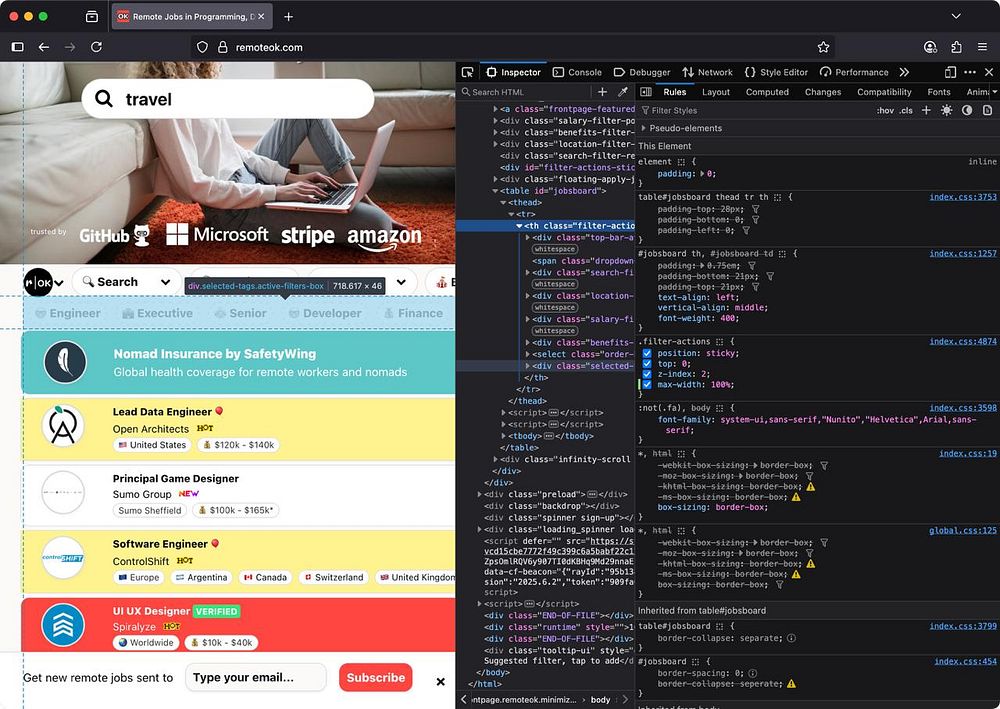
Task: Click the Type your email field
Action: click(x=256, y=677)
